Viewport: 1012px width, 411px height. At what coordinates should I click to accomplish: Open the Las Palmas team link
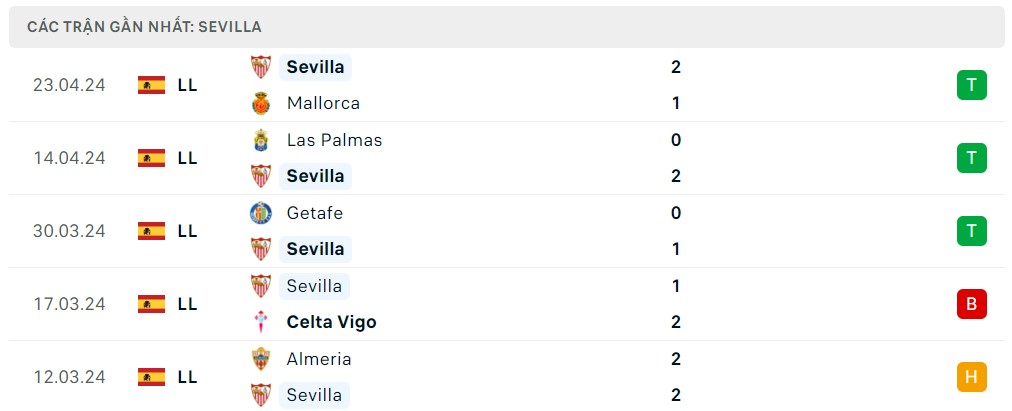334,140
